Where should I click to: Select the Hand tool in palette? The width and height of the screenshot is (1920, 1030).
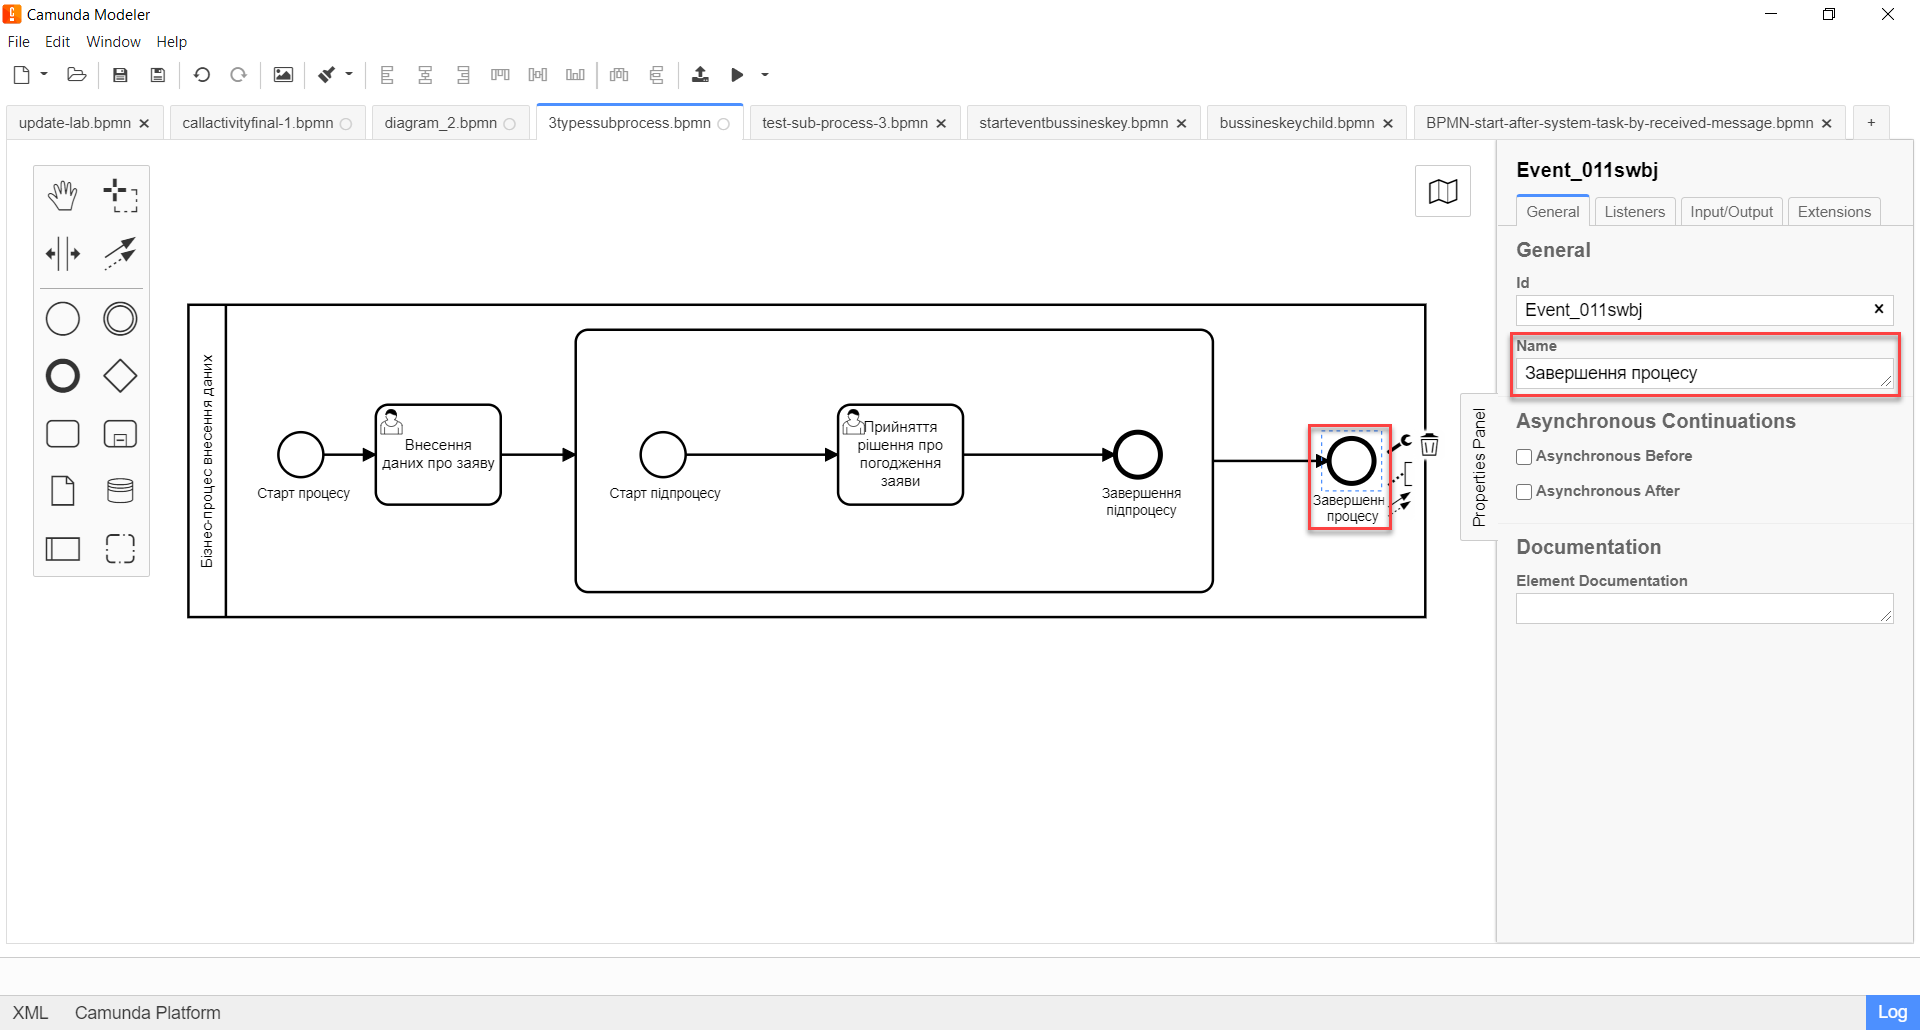pyautogui.click(x=63, y=196)
